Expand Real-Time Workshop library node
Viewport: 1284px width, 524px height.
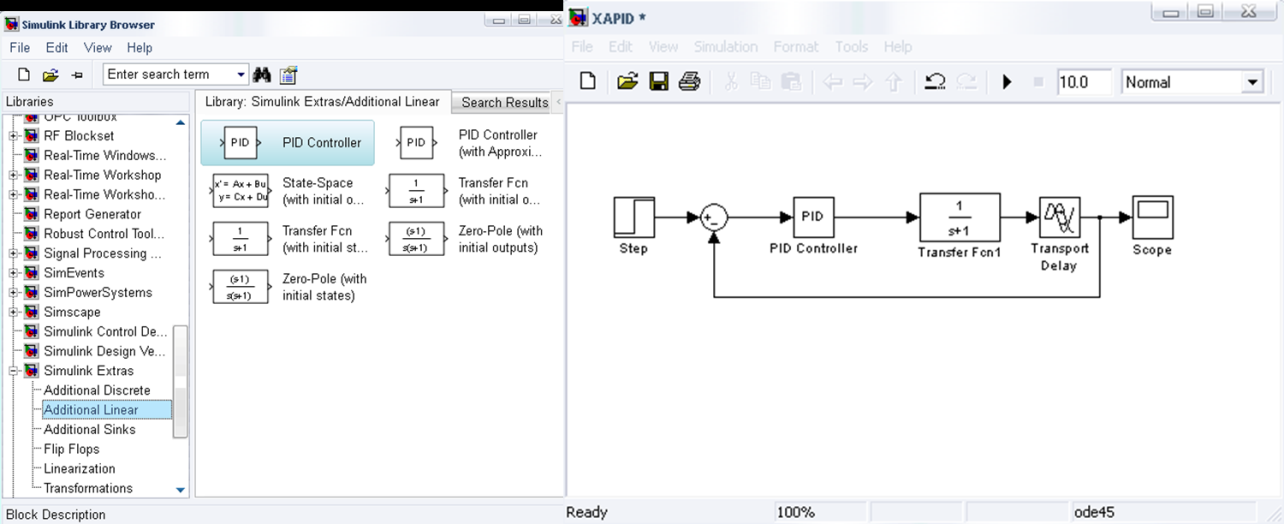14,175
